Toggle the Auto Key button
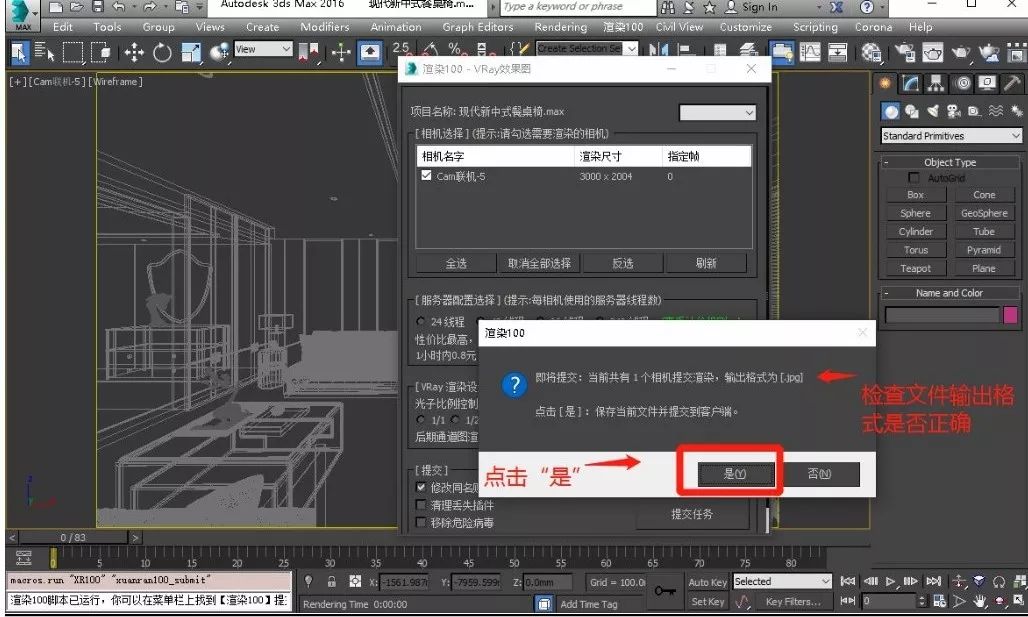 707,582
